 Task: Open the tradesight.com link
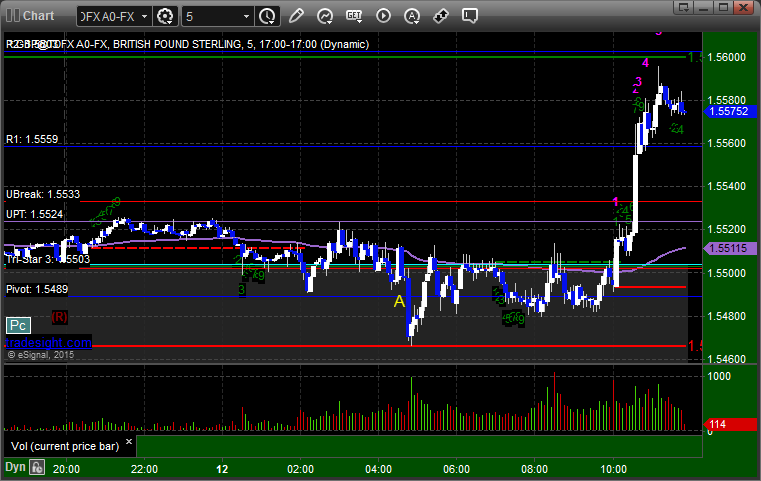point(48,343)
